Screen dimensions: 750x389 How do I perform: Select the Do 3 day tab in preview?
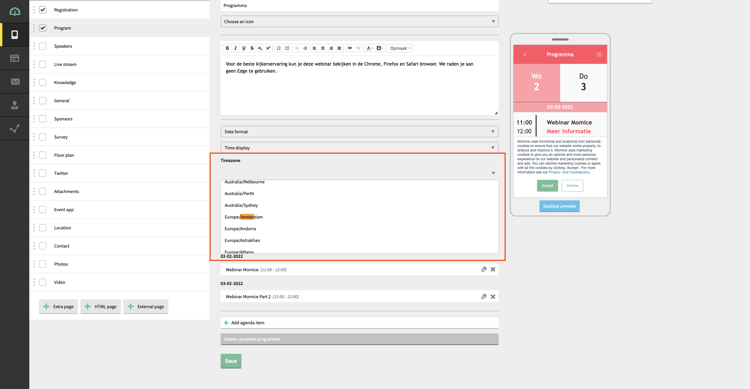point(583,82)
